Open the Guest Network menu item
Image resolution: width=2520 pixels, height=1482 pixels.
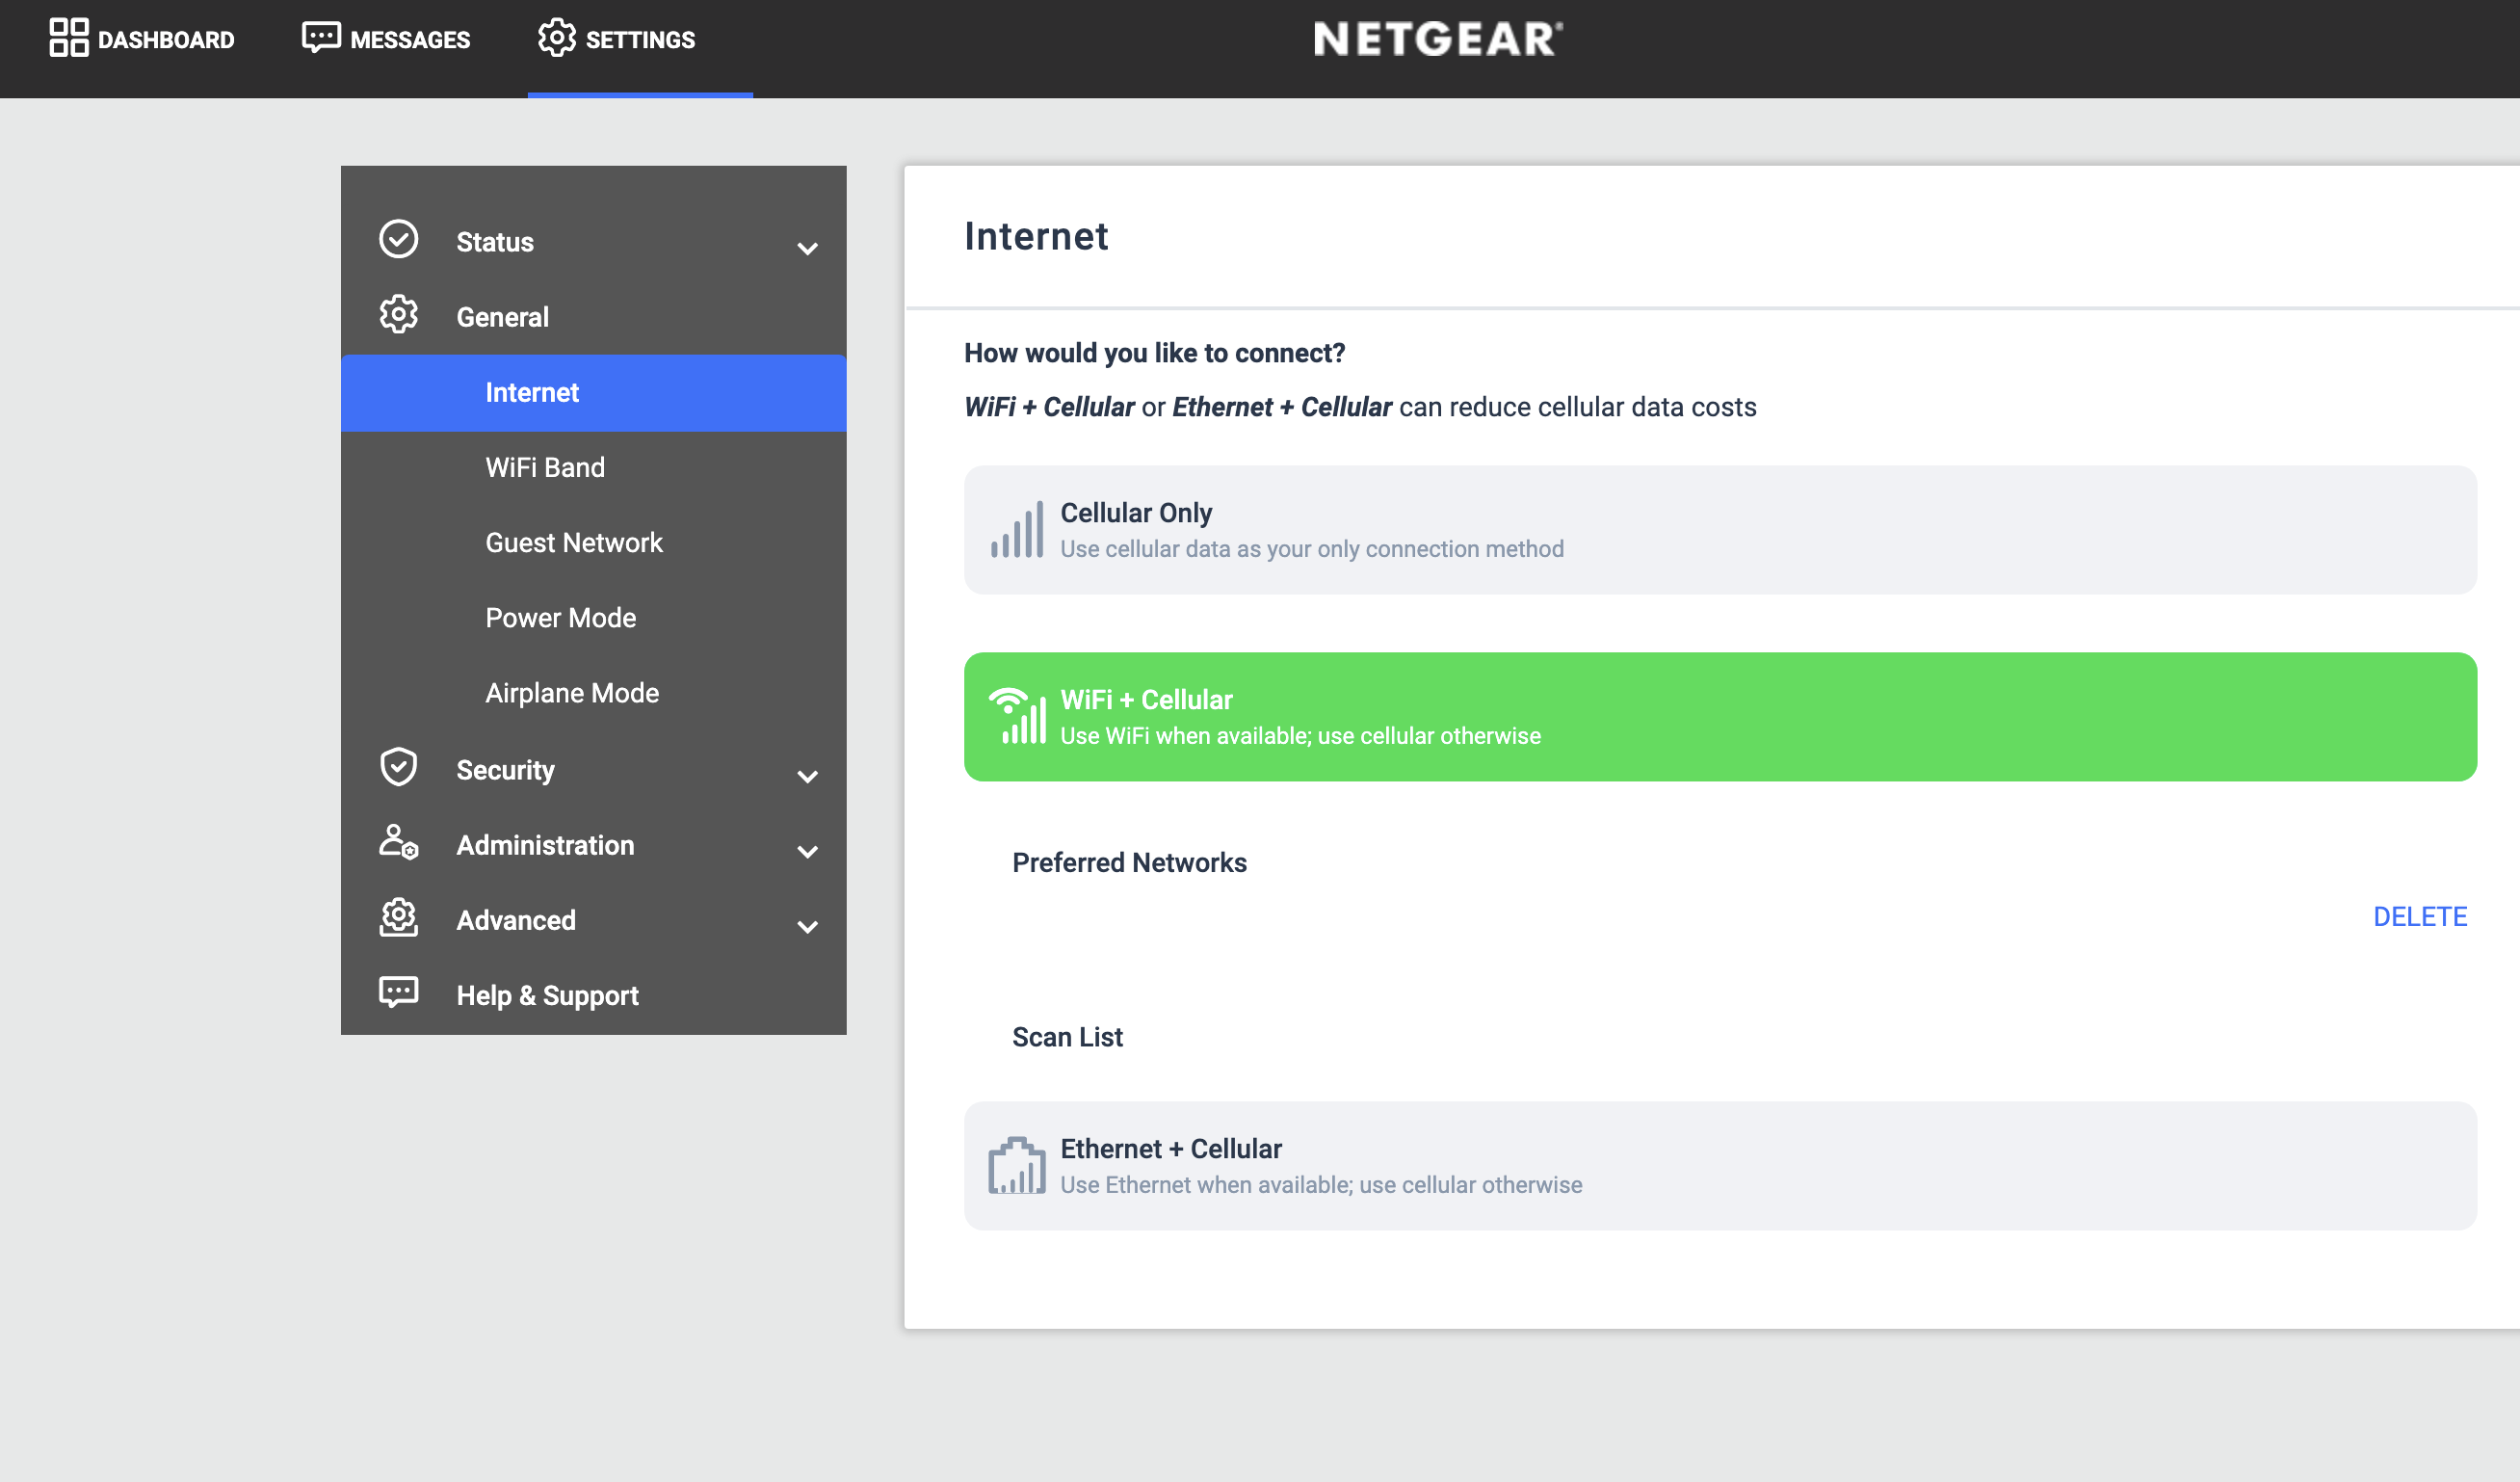coord(574,542)
